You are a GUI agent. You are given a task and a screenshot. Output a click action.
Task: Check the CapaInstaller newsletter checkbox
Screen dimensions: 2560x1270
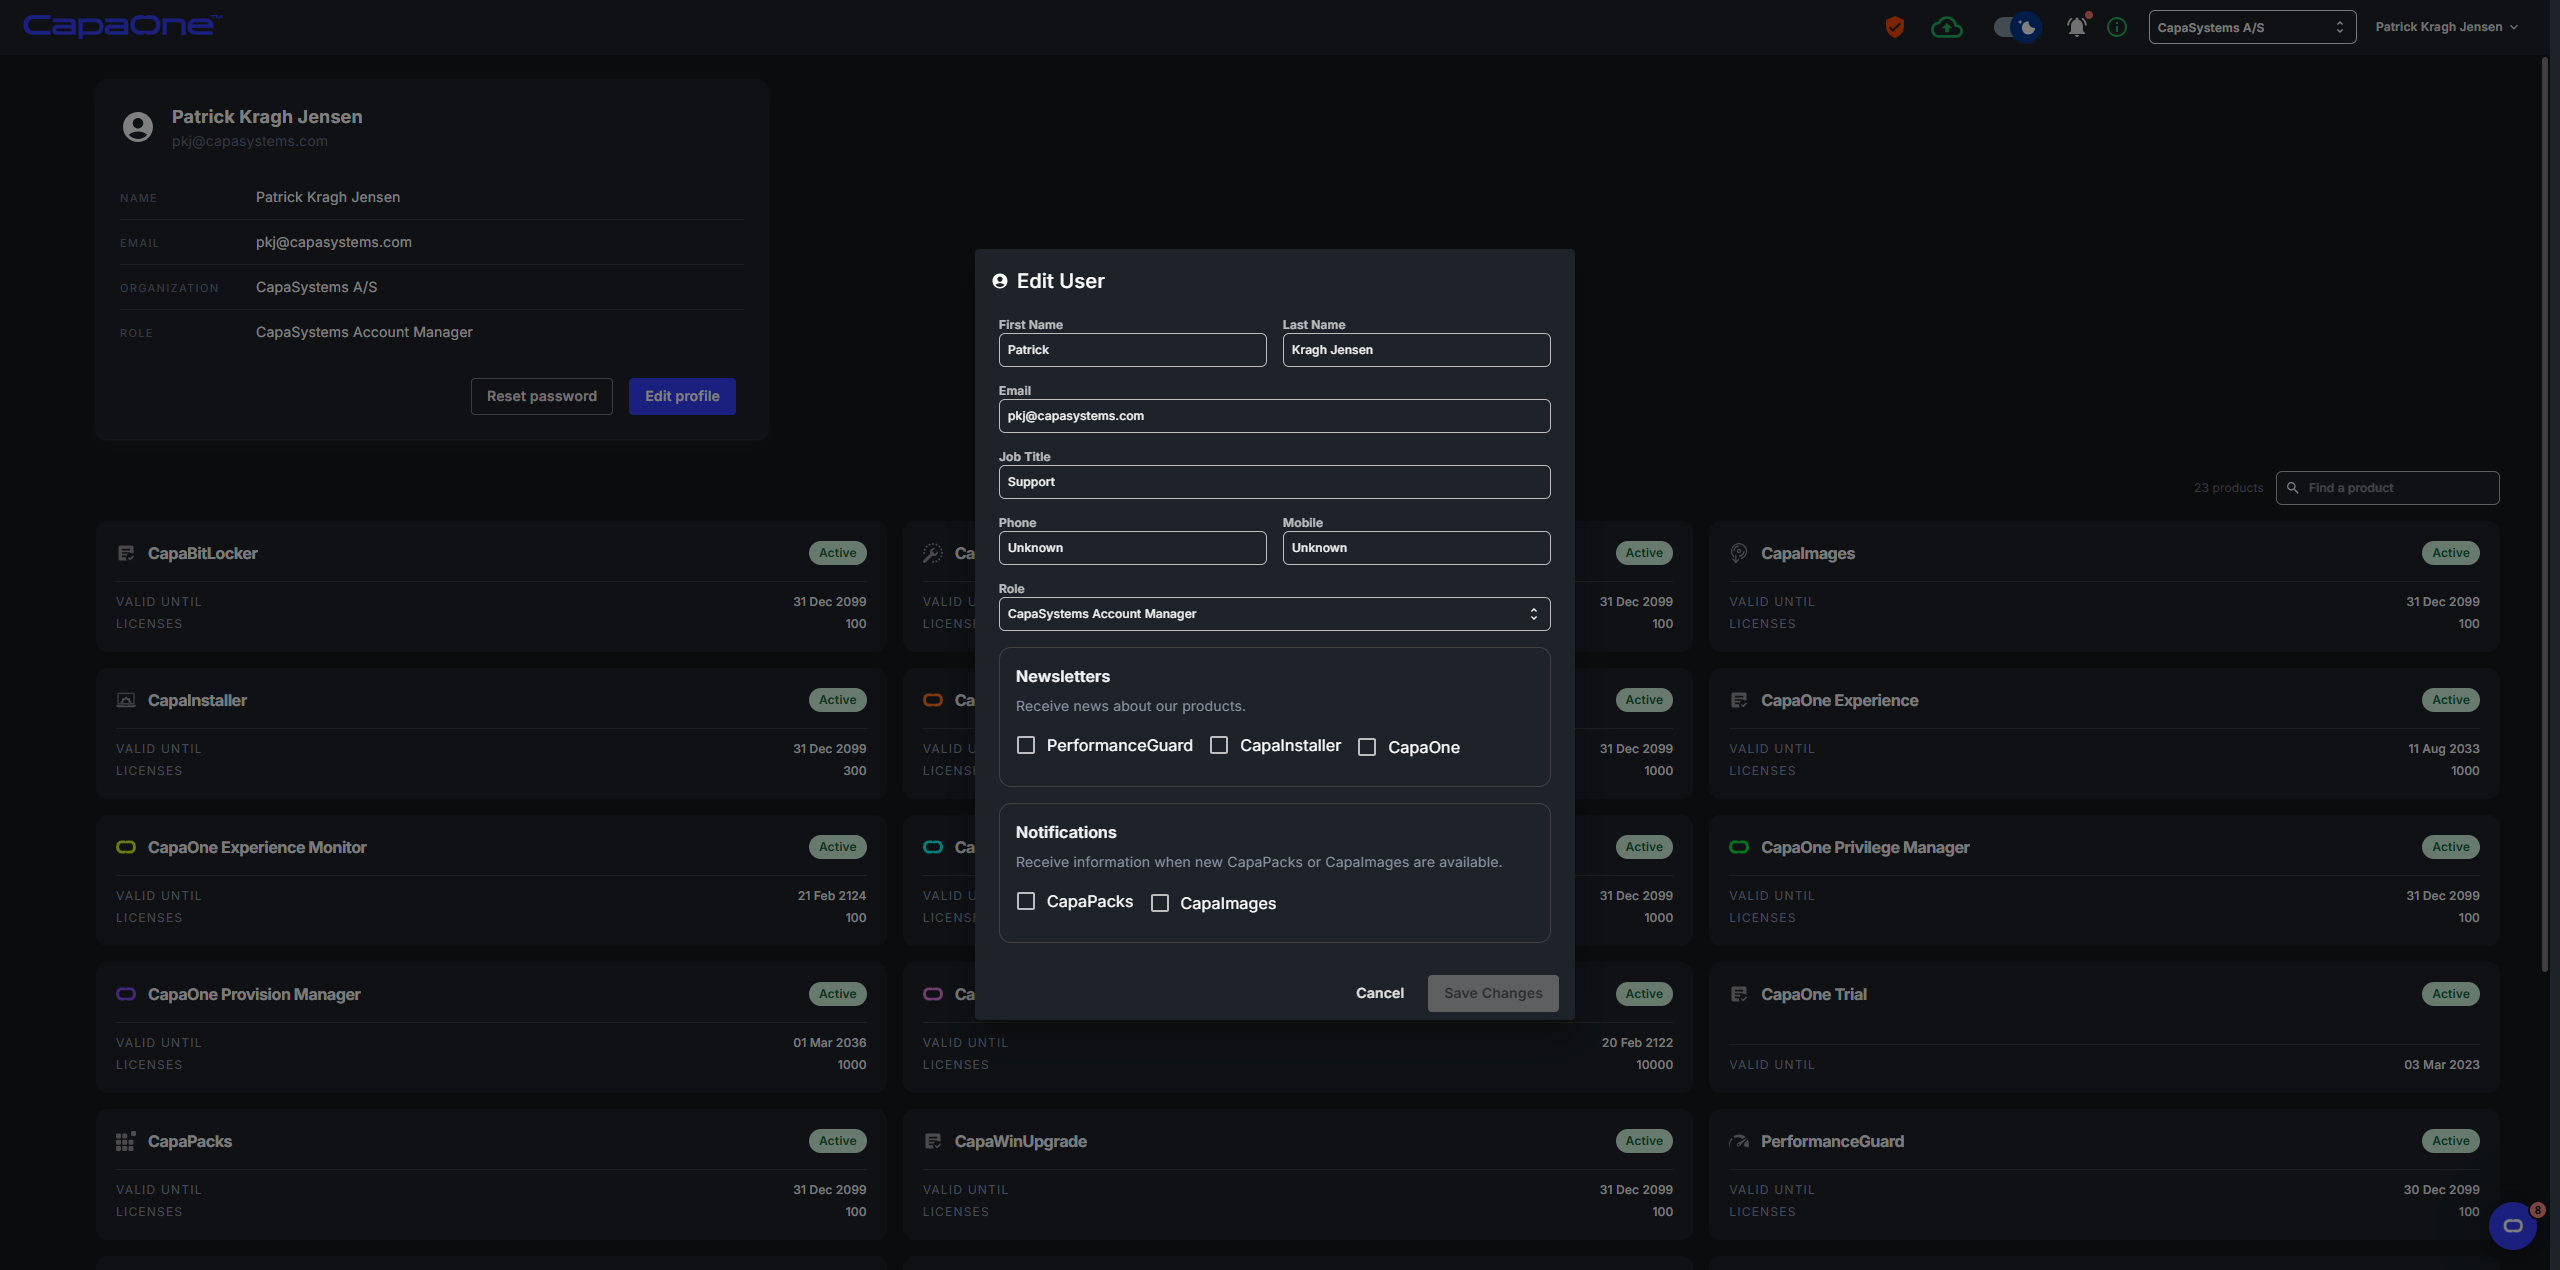click(x=1219, y=745)
